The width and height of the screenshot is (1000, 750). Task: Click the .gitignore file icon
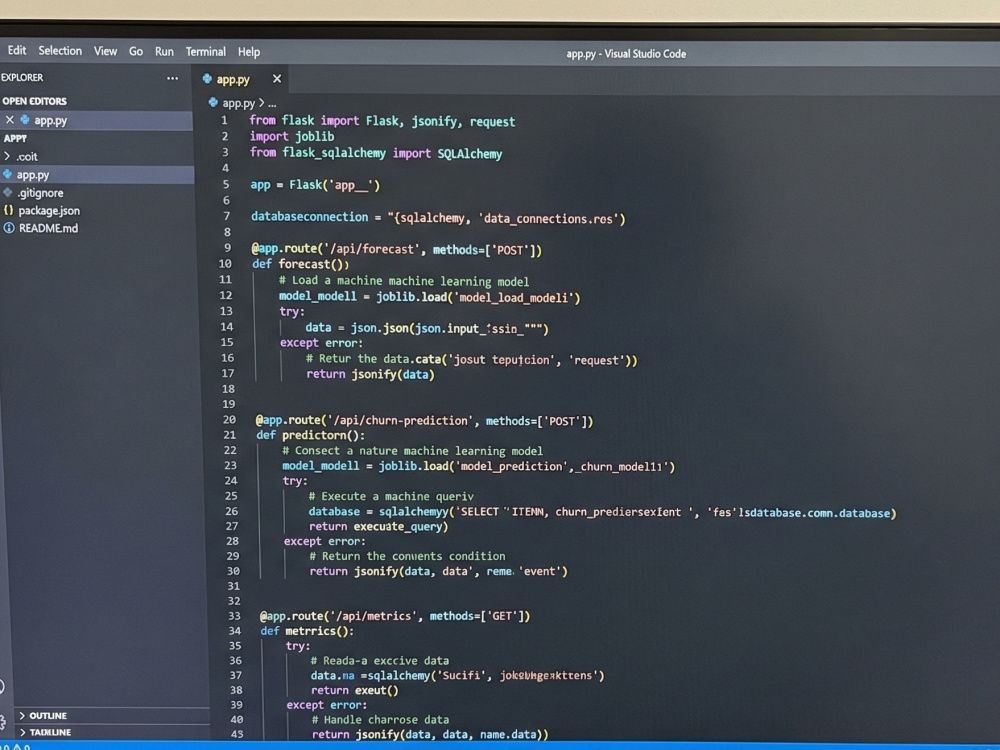pyautogui.click(x=8, y=192)
